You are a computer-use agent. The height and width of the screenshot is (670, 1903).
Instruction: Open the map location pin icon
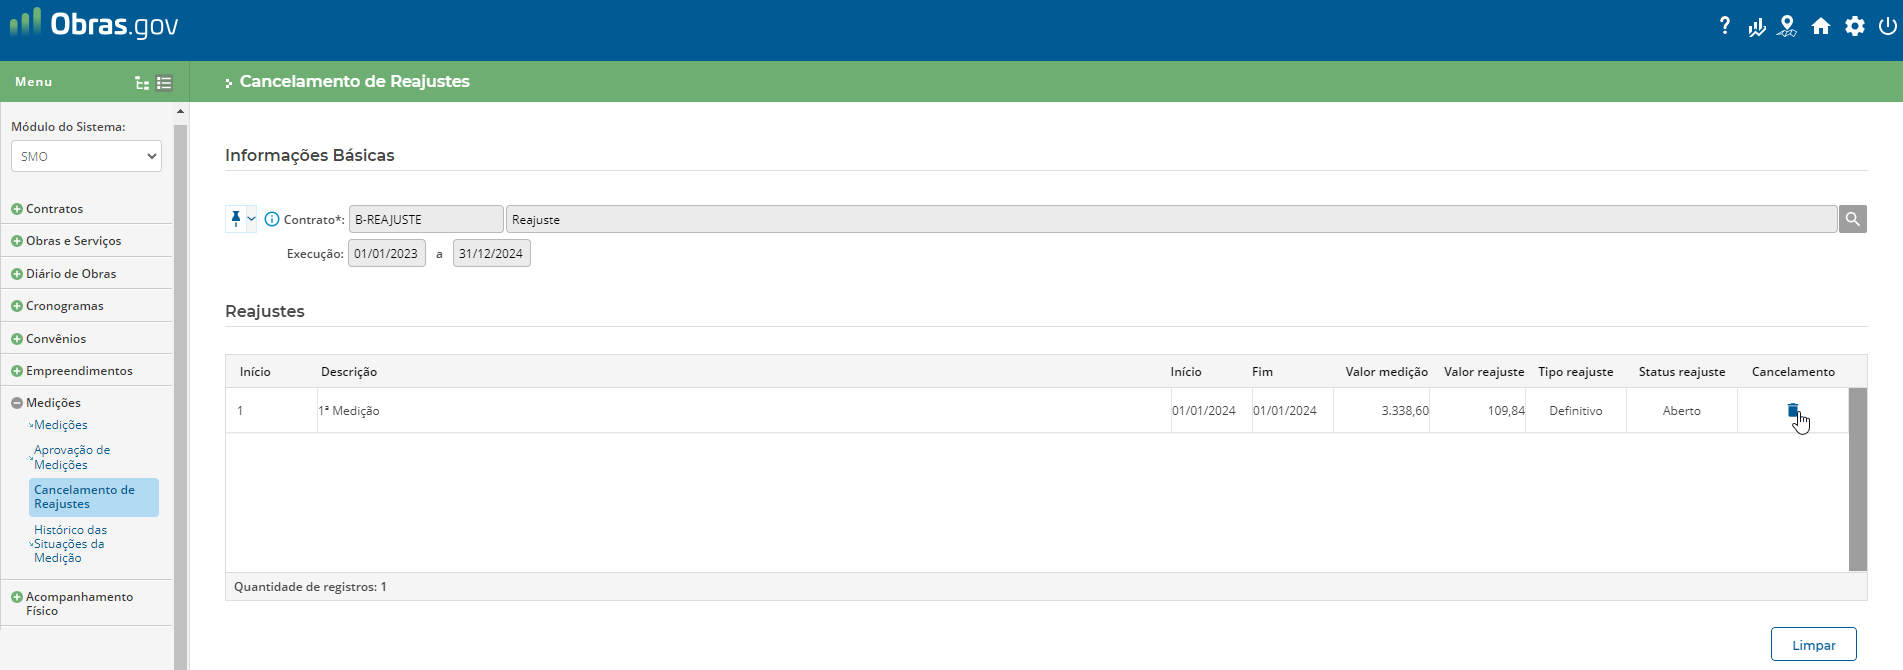tap(1787, 27)
